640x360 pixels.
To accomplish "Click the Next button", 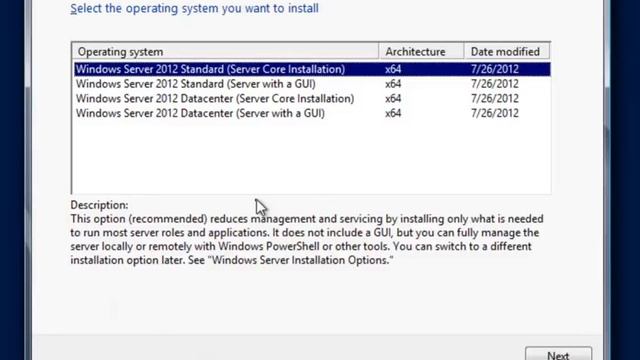I will 558,353.
